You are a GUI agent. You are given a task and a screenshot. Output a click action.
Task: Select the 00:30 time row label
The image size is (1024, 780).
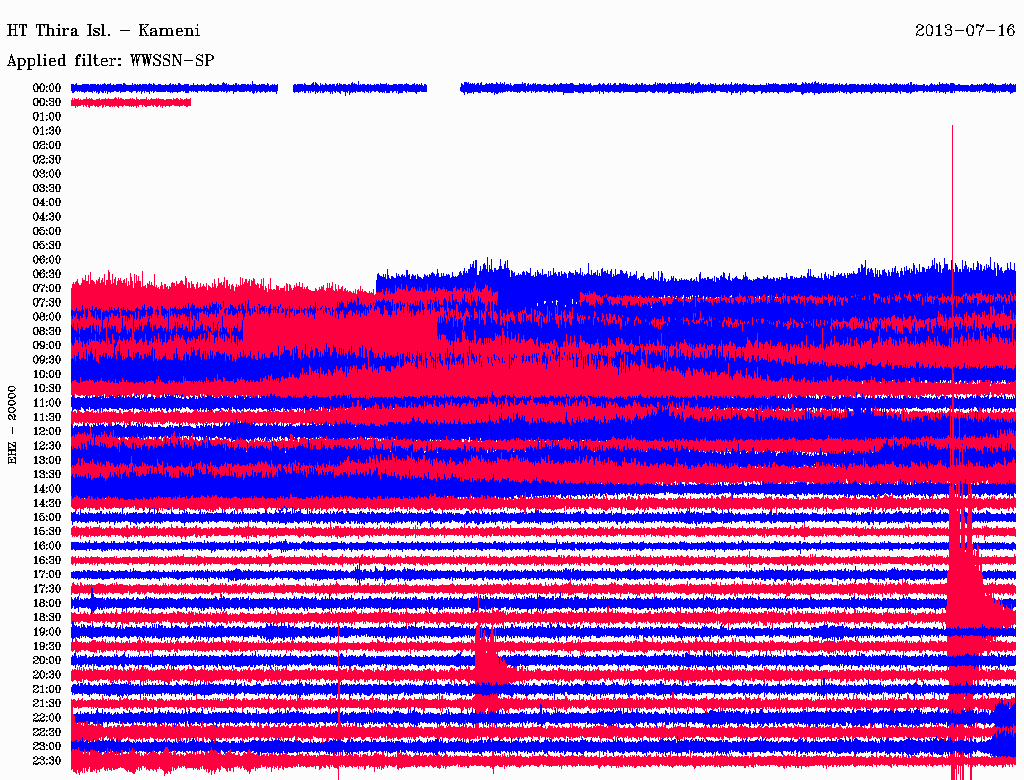47,102
